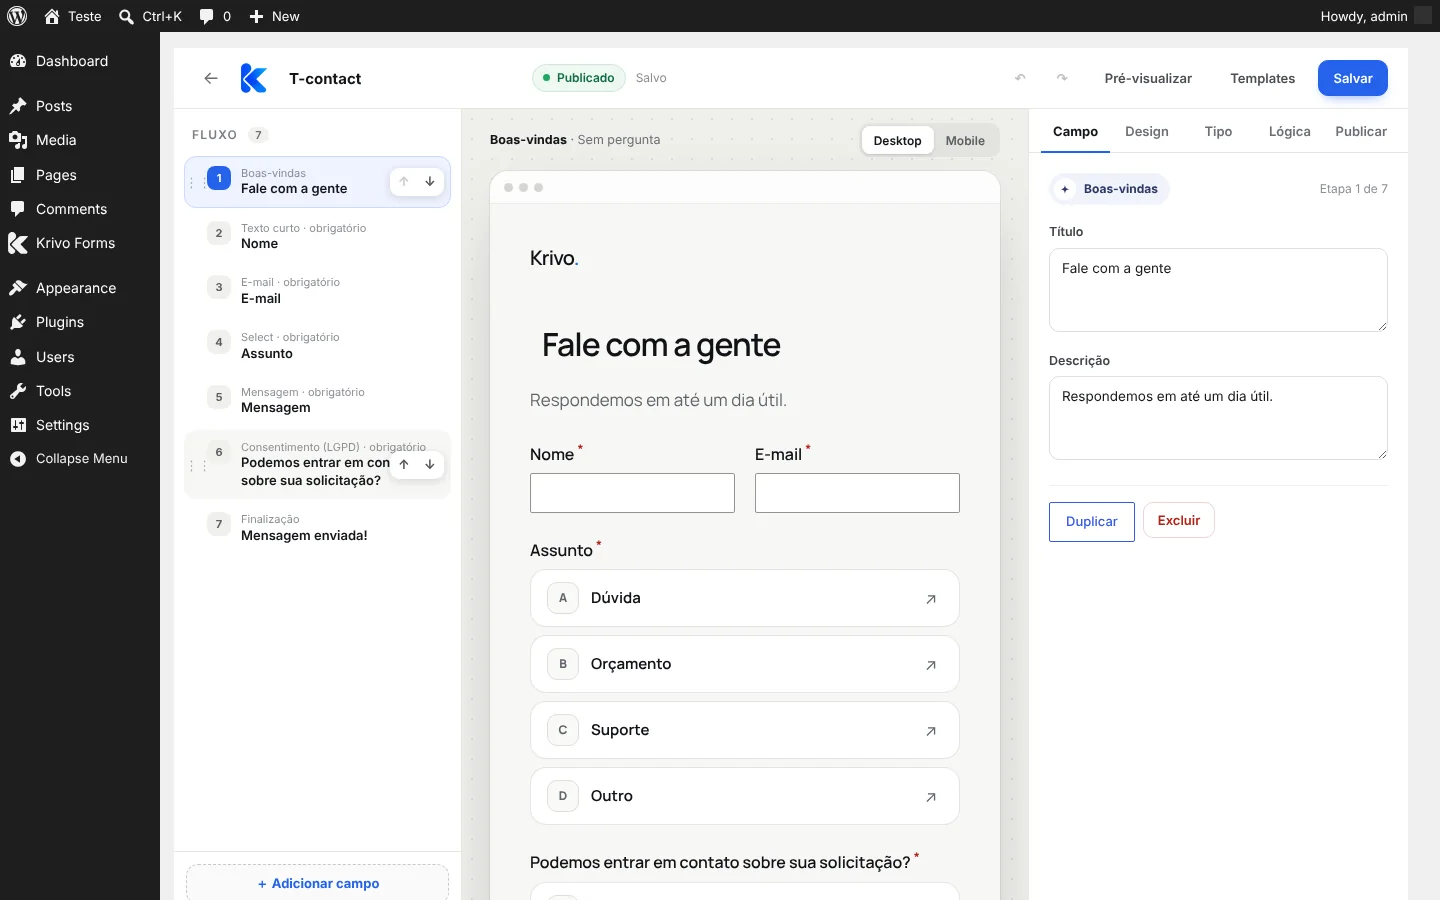The image size is (1440, 900).
Task: Open Templates
Action: [x=1262, y=78]
